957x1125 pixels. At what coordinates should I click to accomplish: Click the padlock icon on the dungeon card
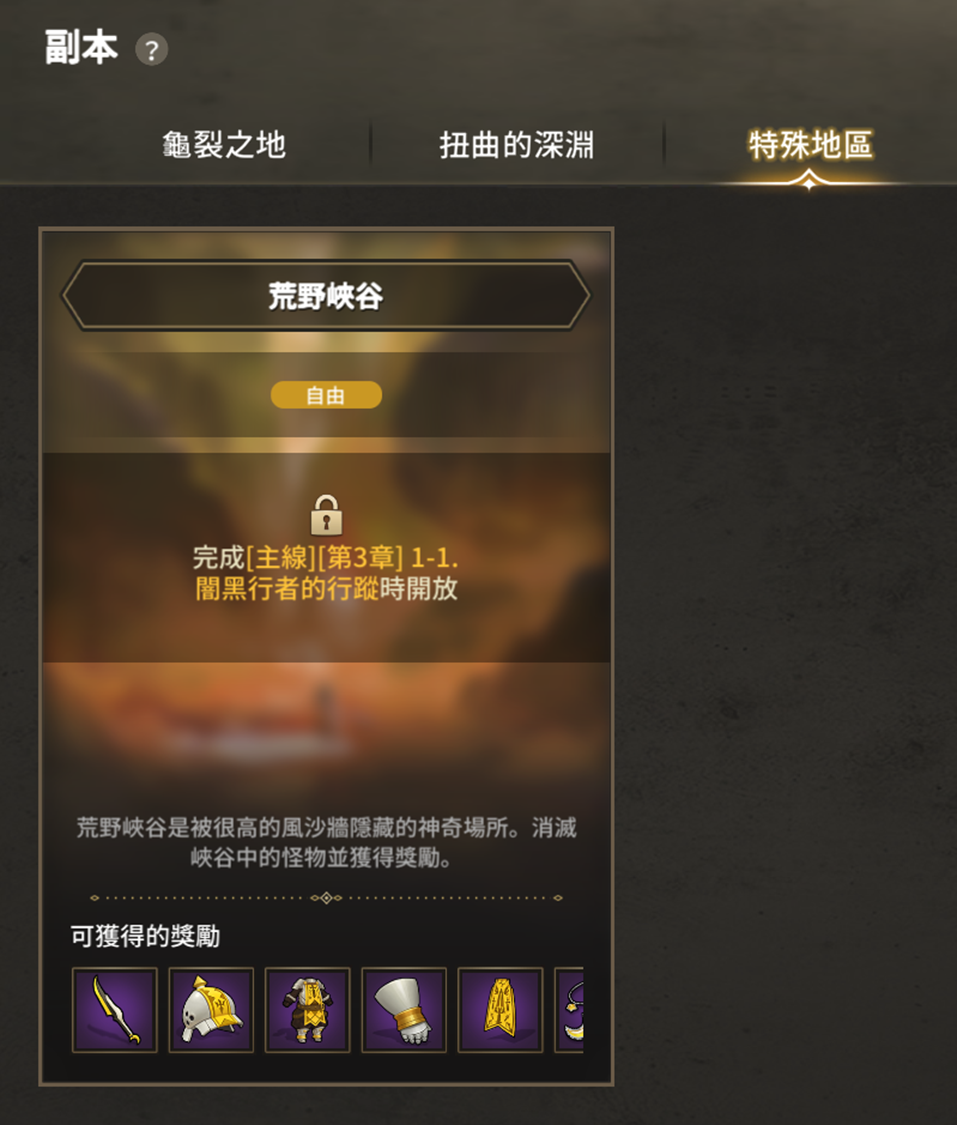326,515
